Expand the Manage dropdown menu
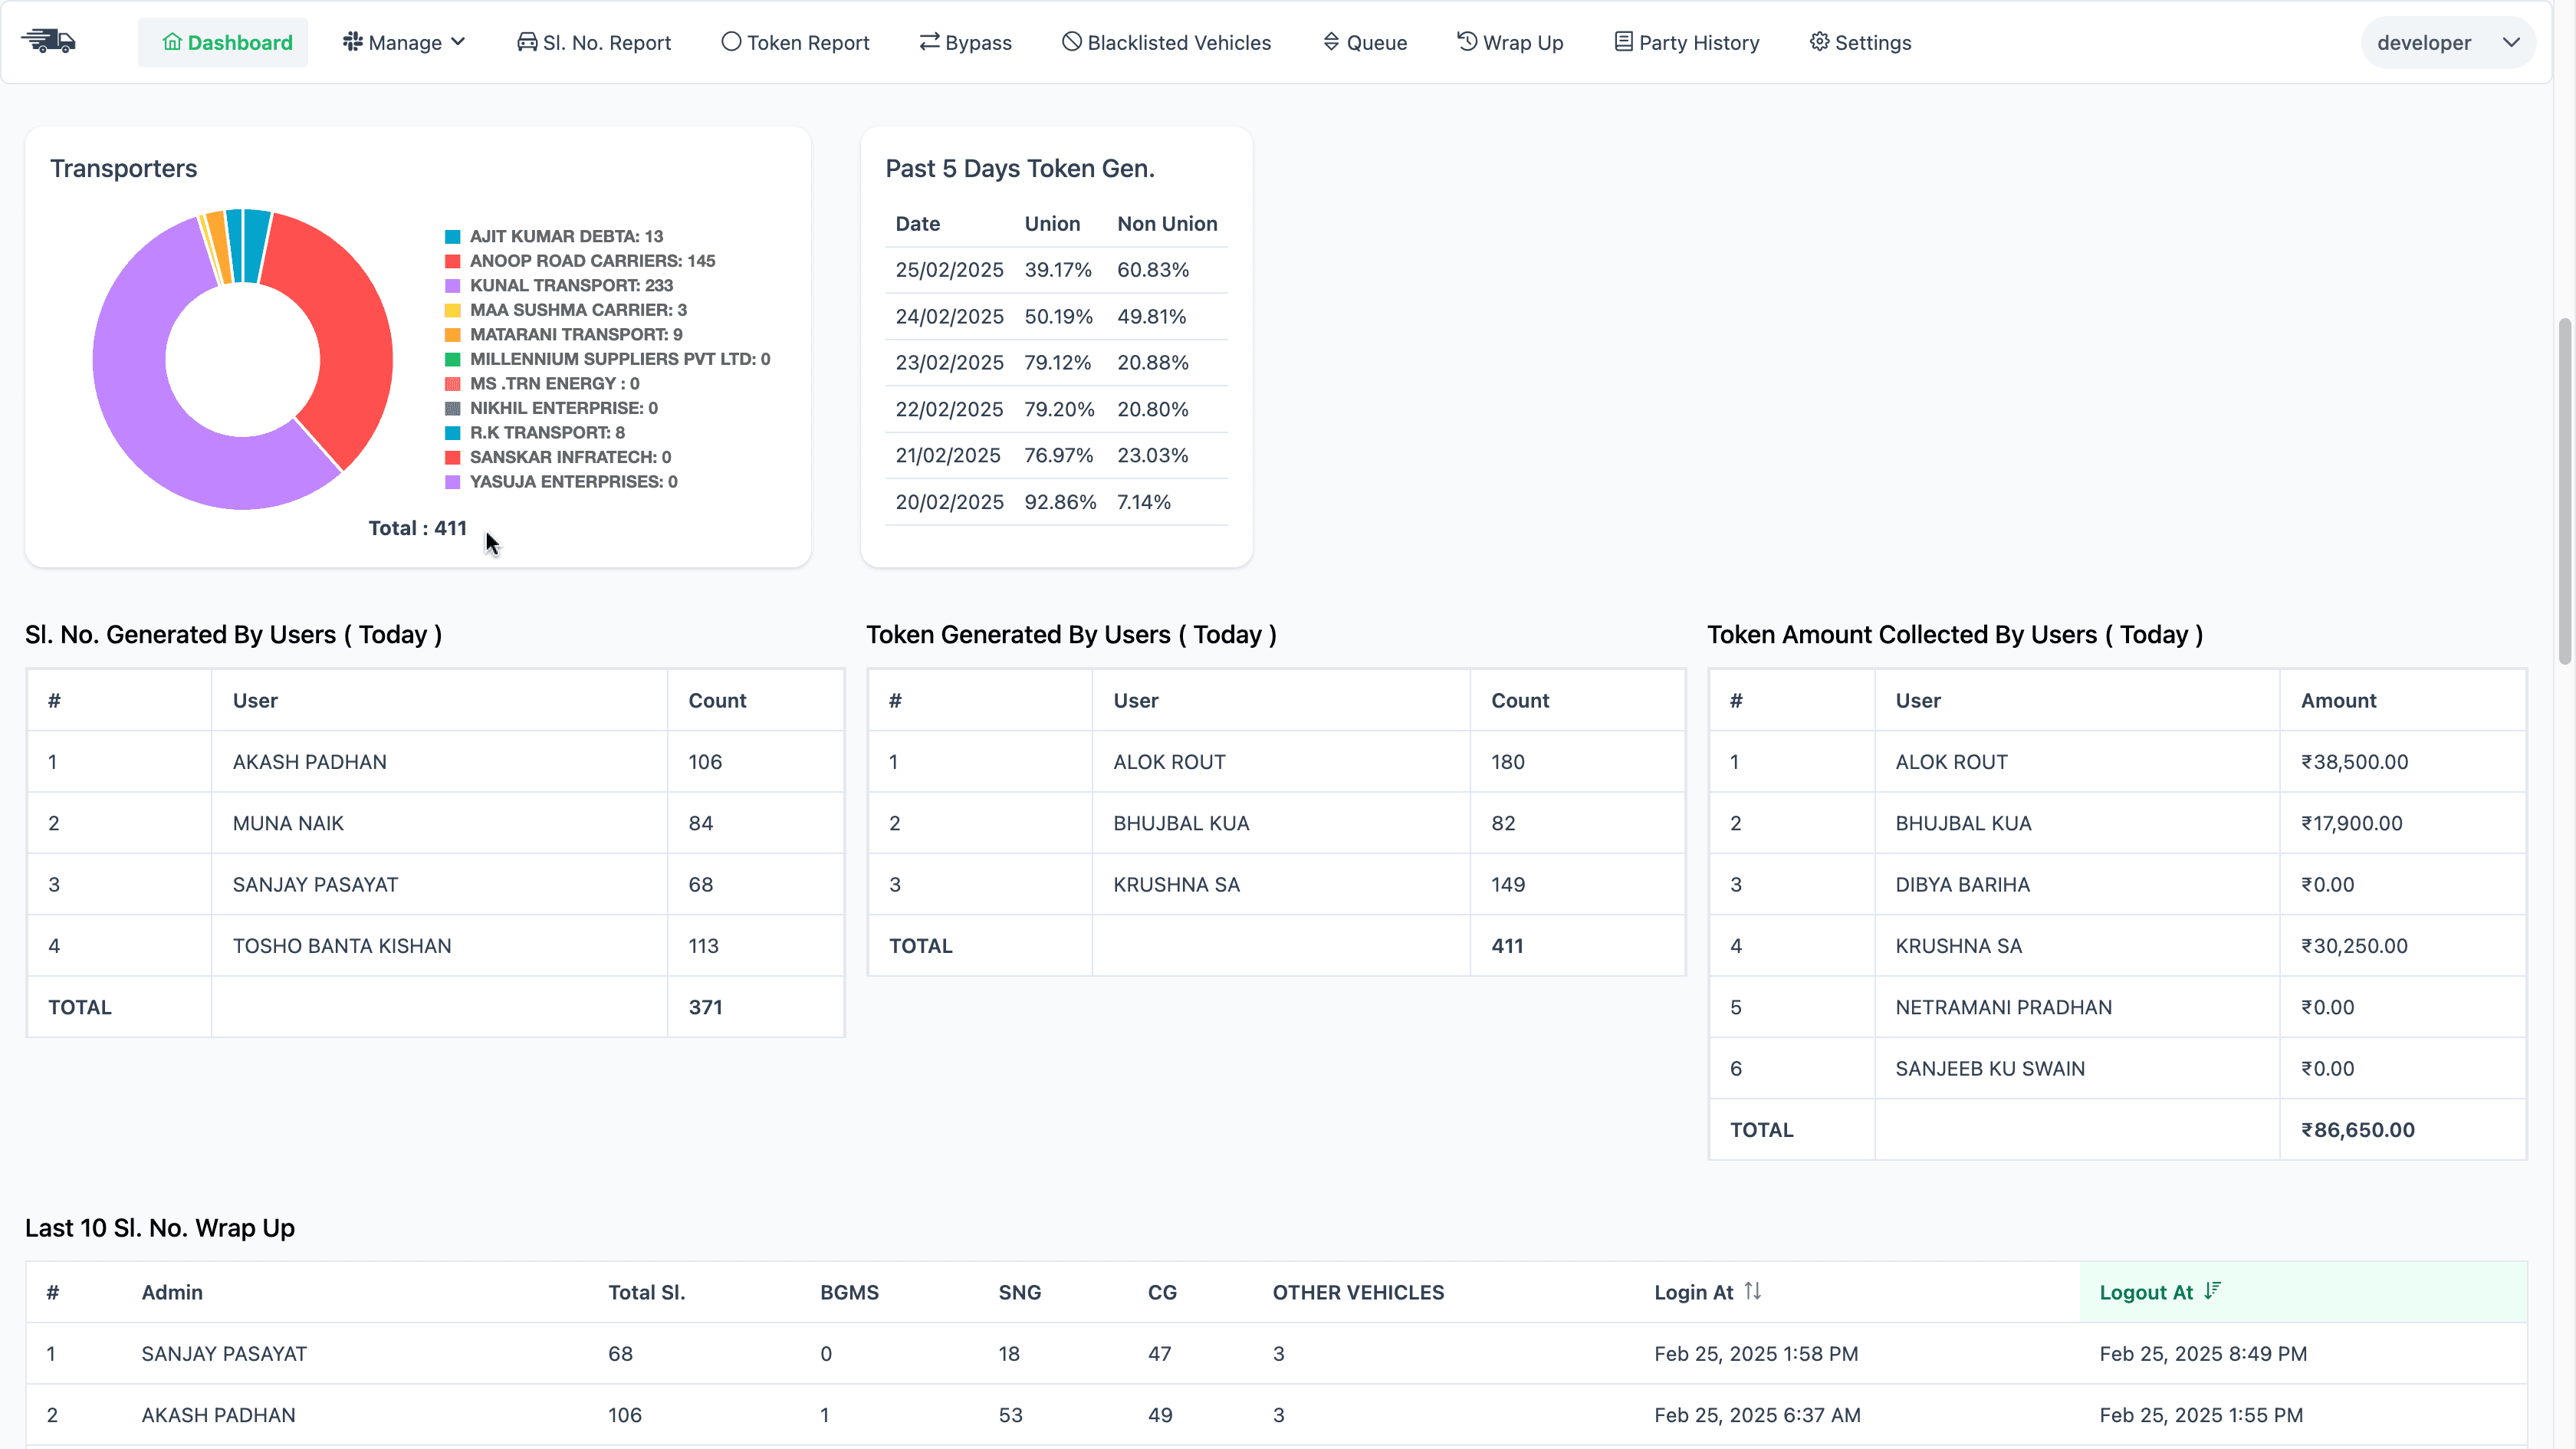The width and height of the screenshot is (2576, 1449). (404, 42)
